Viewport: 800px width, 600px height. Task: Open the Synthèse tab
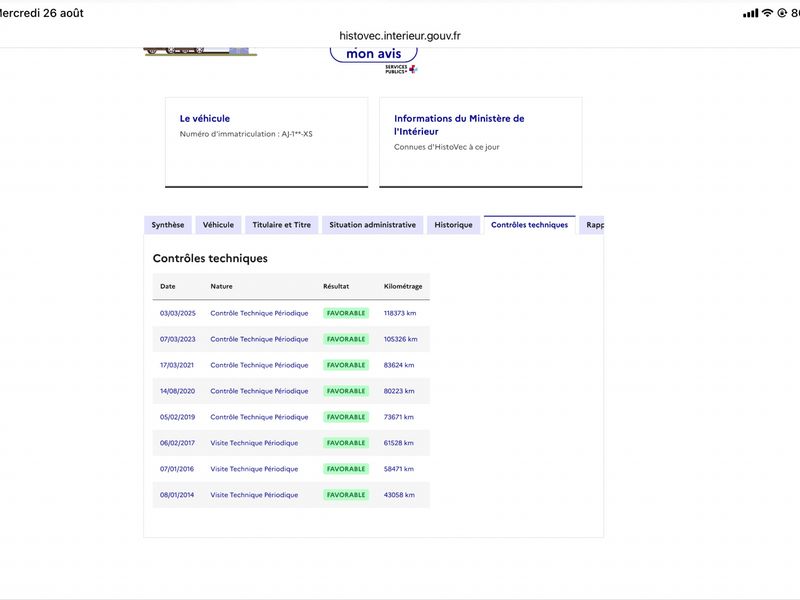(x=168, y=225)
